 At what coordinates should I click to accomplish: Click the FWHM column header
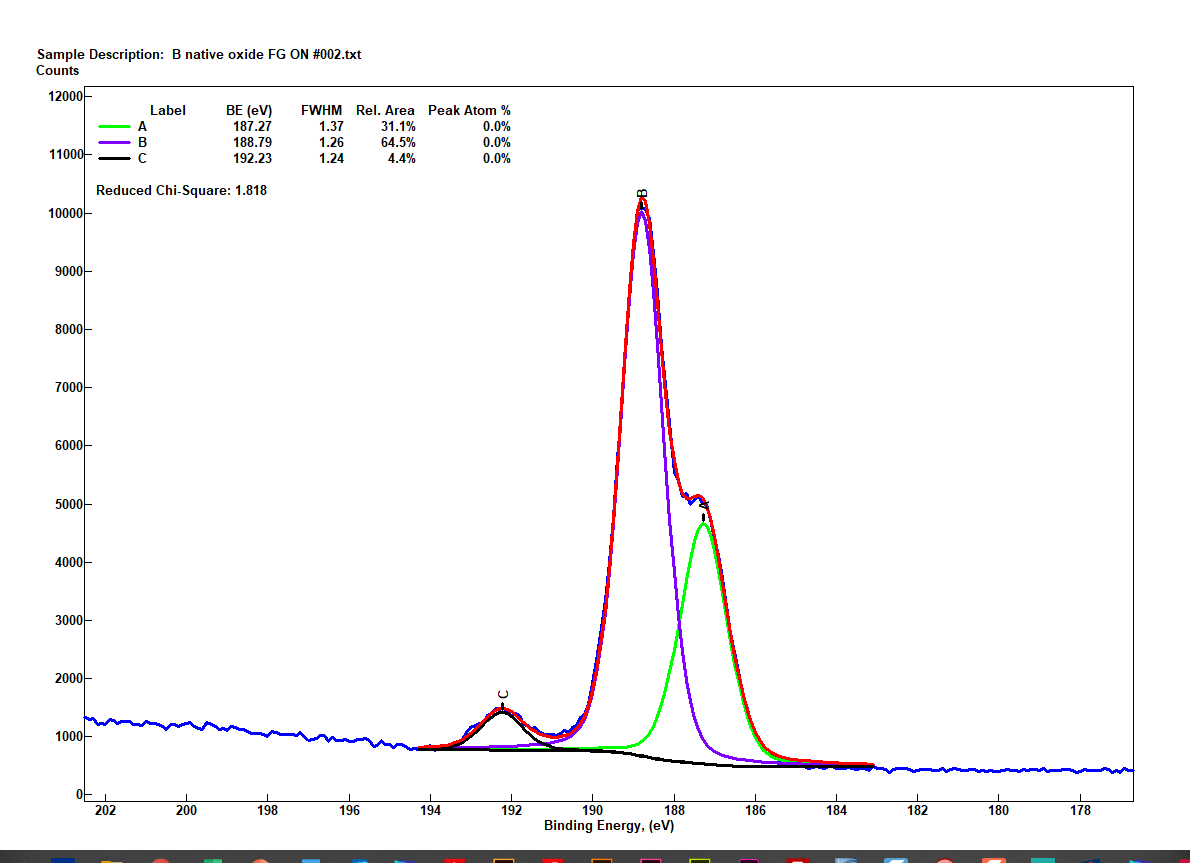click(322, 110)
